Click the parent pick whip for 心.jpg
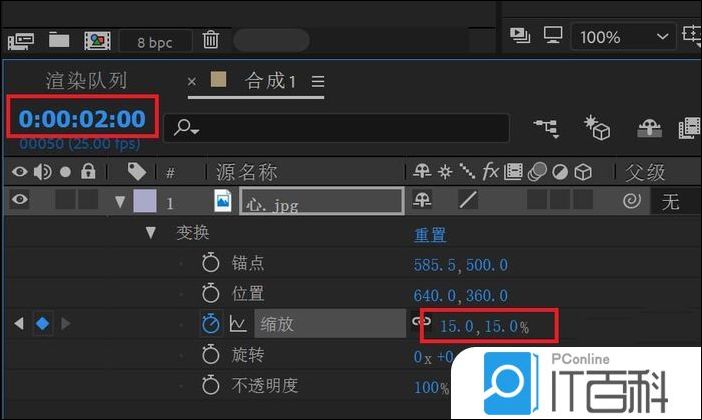 (632, 201)
